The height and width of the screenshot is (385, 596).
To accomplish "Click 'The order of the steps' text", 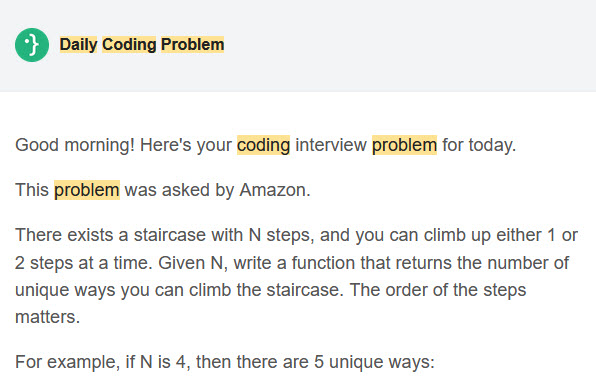I will pyautogui.click(x=437, y=290).
